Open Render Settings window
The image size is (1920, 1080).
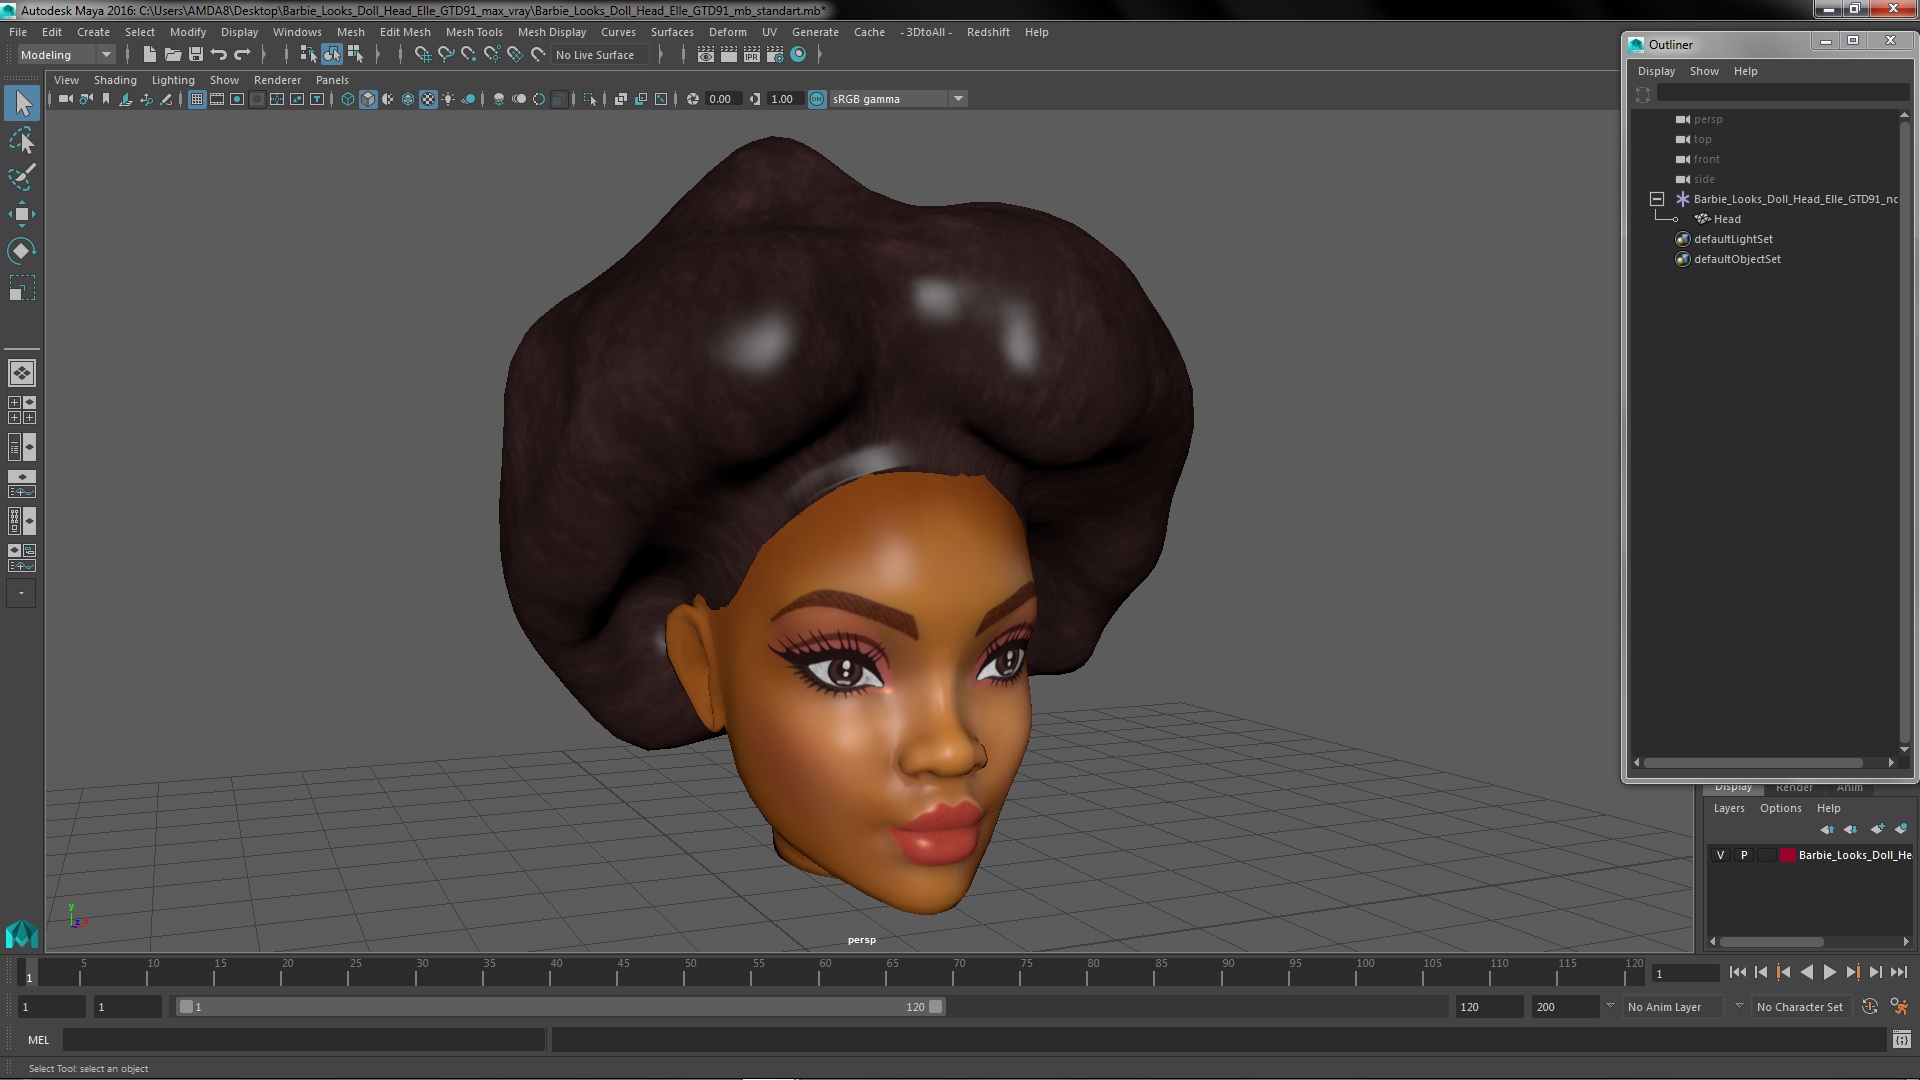(x=775, y=55)
